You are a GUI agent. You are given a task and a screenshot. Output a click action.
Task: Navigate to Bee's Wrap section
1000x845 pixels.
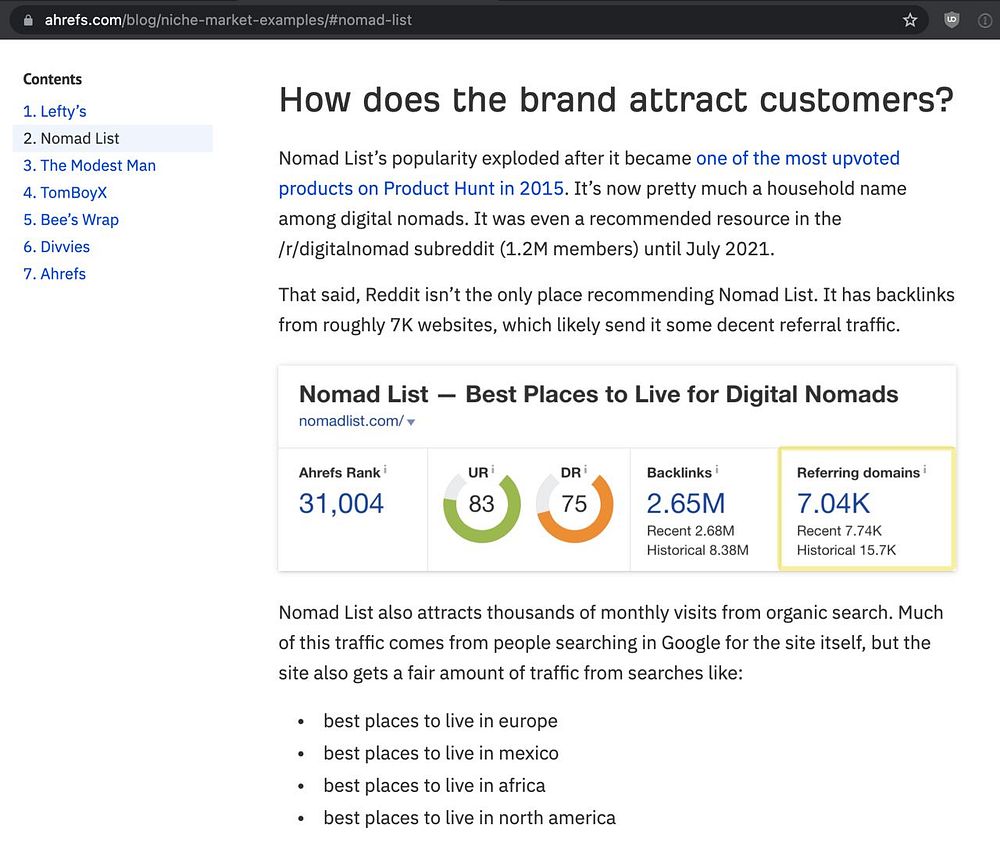tap(71, 219)
